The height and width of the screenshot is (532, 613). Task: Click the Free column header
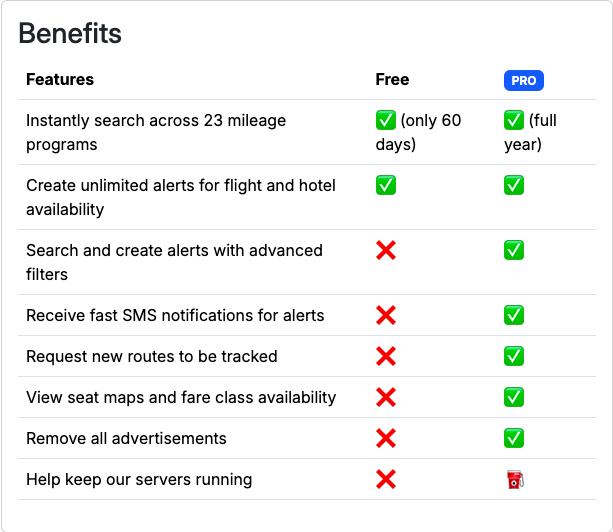point(392,80)
